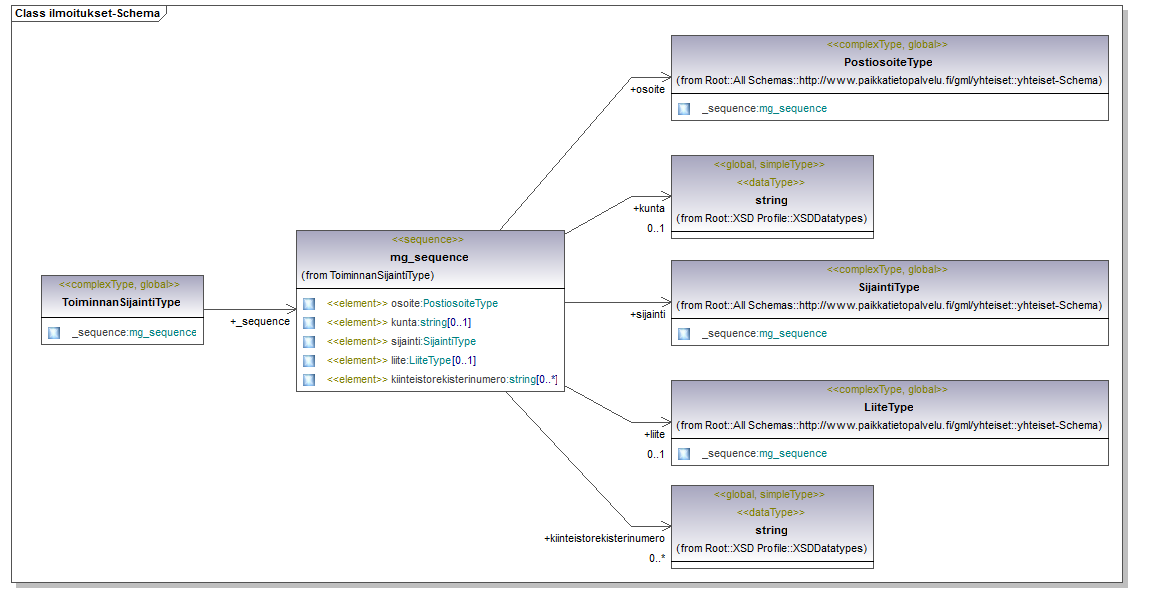This screenshot has width=1149, height=603.
Task: Select the ToiminnanSijaintiType class header
Action: [122, 303]
